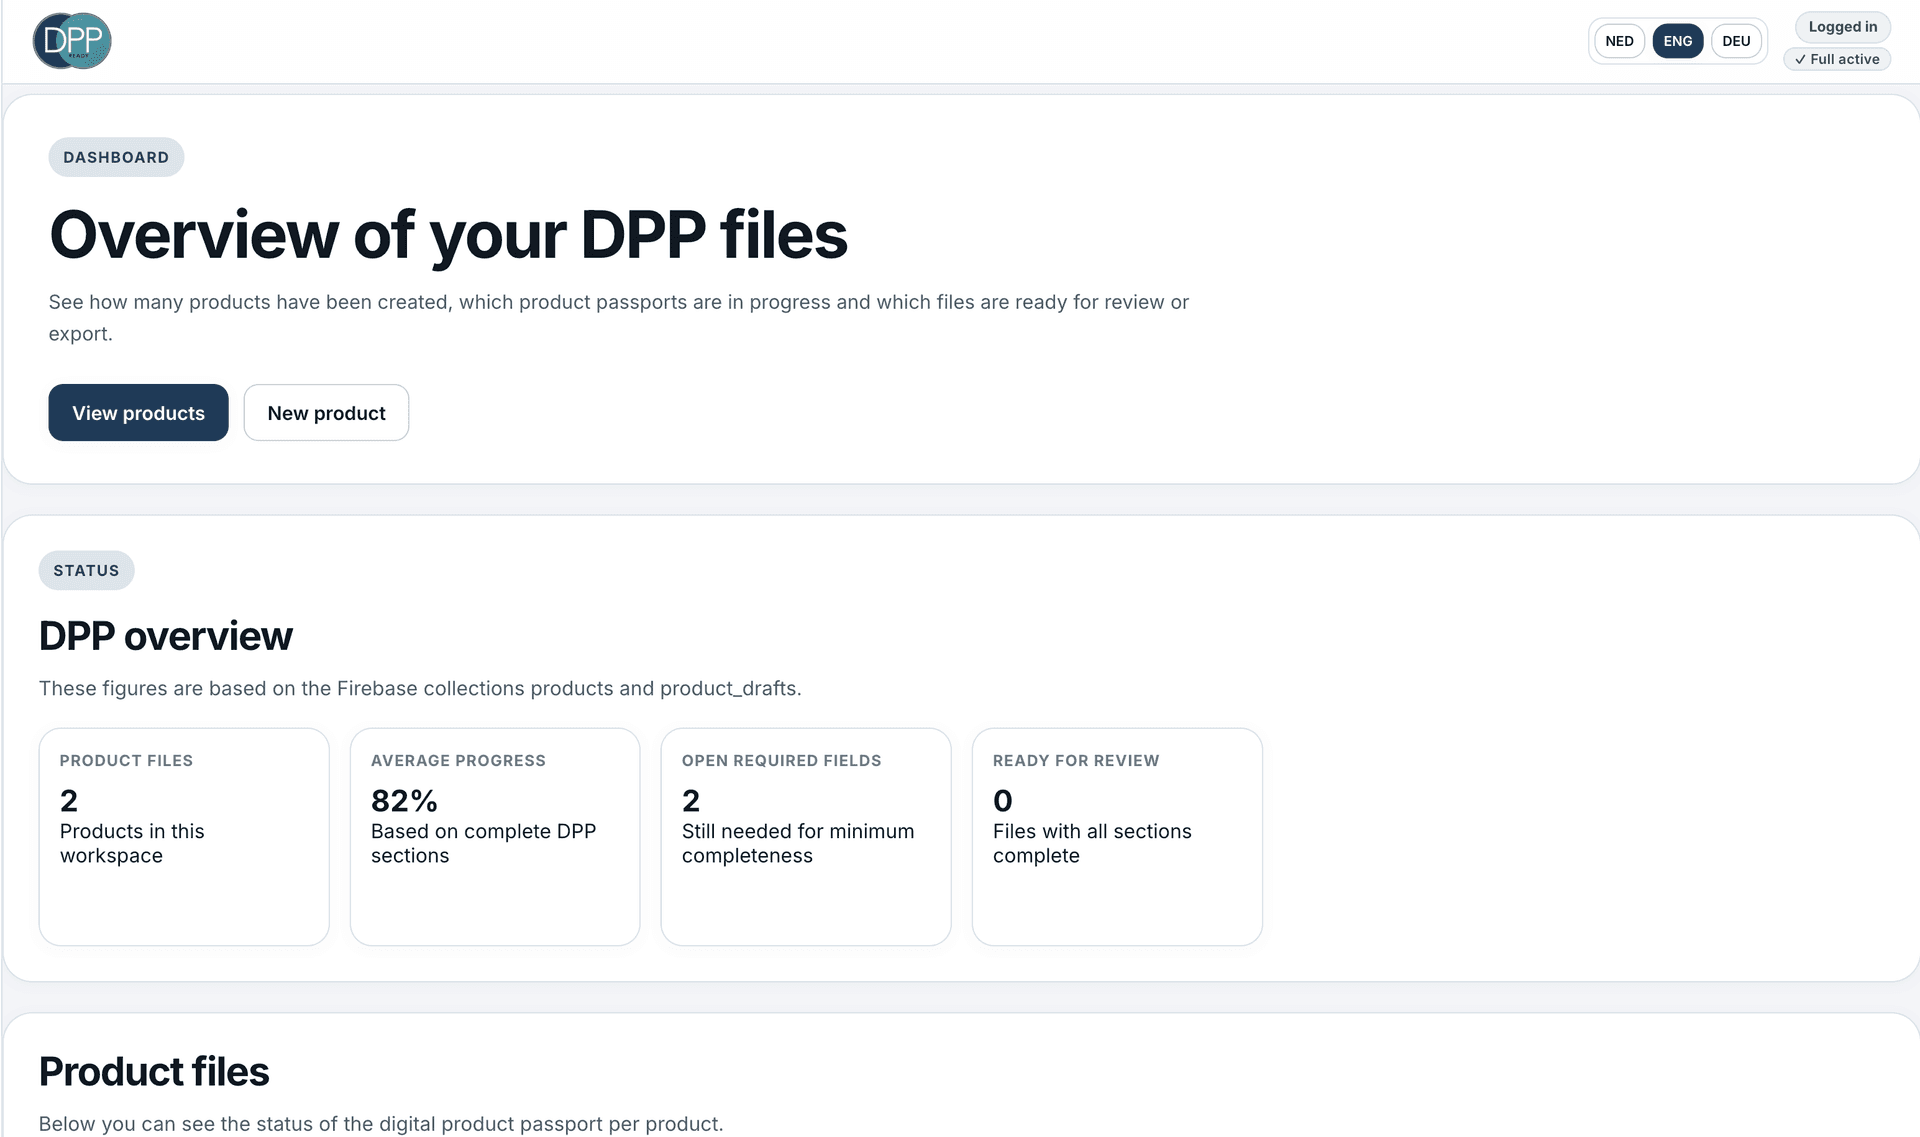Click the STATUS label pill
Viewport: 1920px width, 1137px height.
click(86, 570)
